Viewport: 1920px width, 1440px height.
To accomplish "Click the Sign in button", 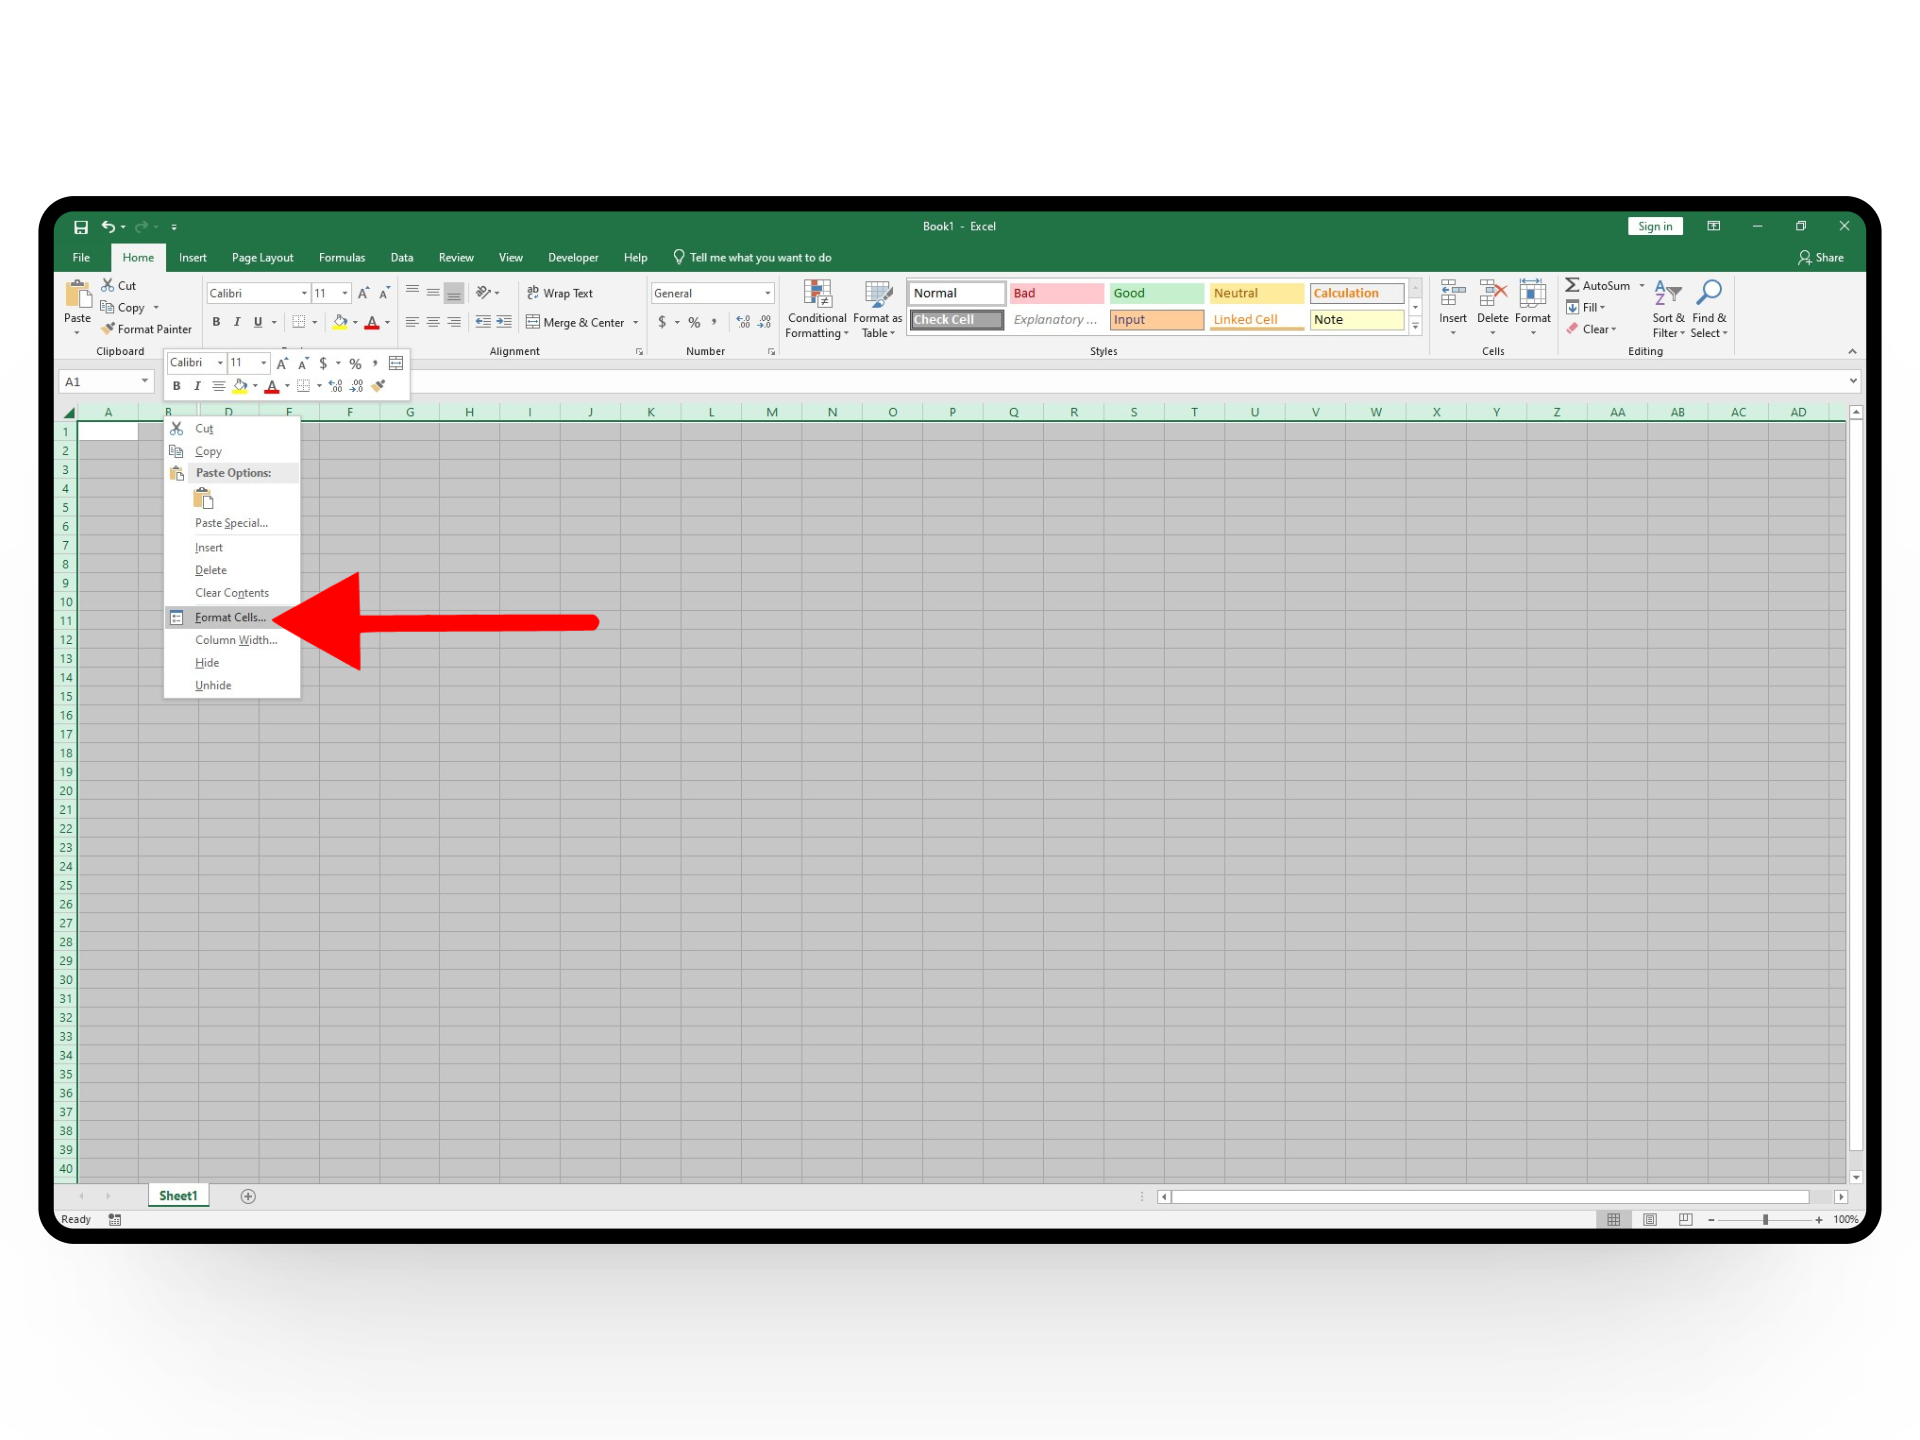I will 1655,226.
